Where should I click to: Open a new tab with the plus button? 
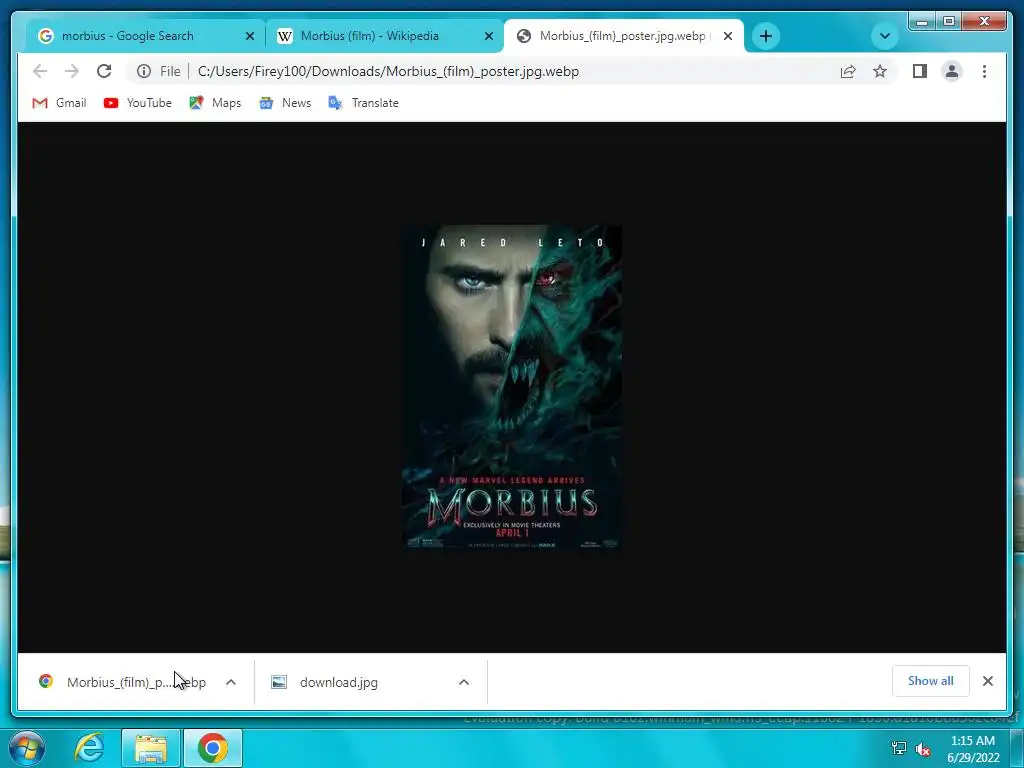pos(765,36)
